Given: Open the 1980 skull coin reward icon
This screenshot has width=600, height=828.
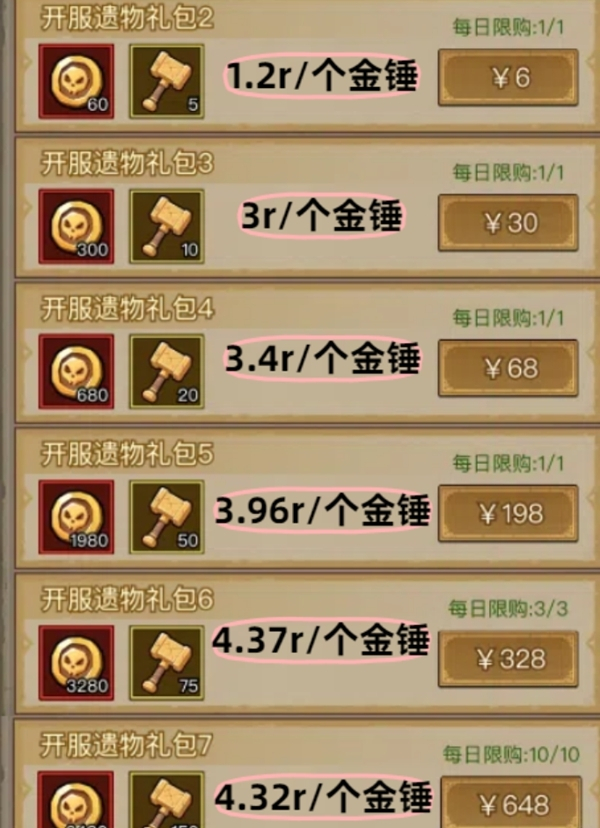Looking at the screenshot, I should (76, 517).
